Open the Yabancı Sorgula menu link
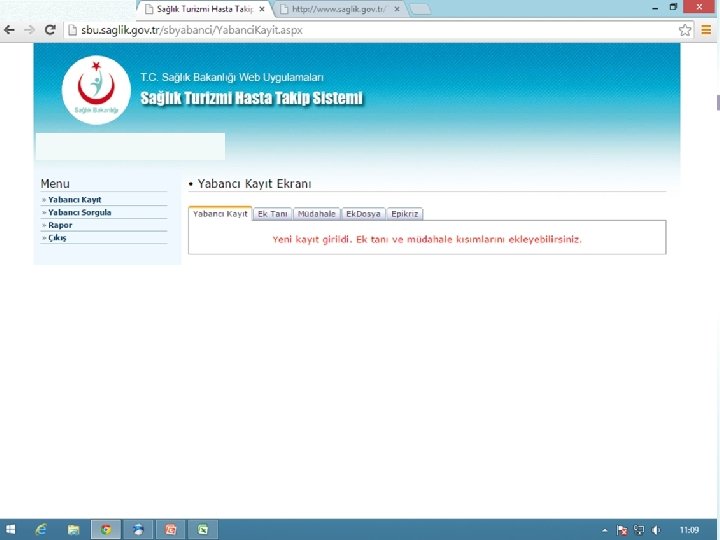 pyautogui.click(x=79, y=213)
